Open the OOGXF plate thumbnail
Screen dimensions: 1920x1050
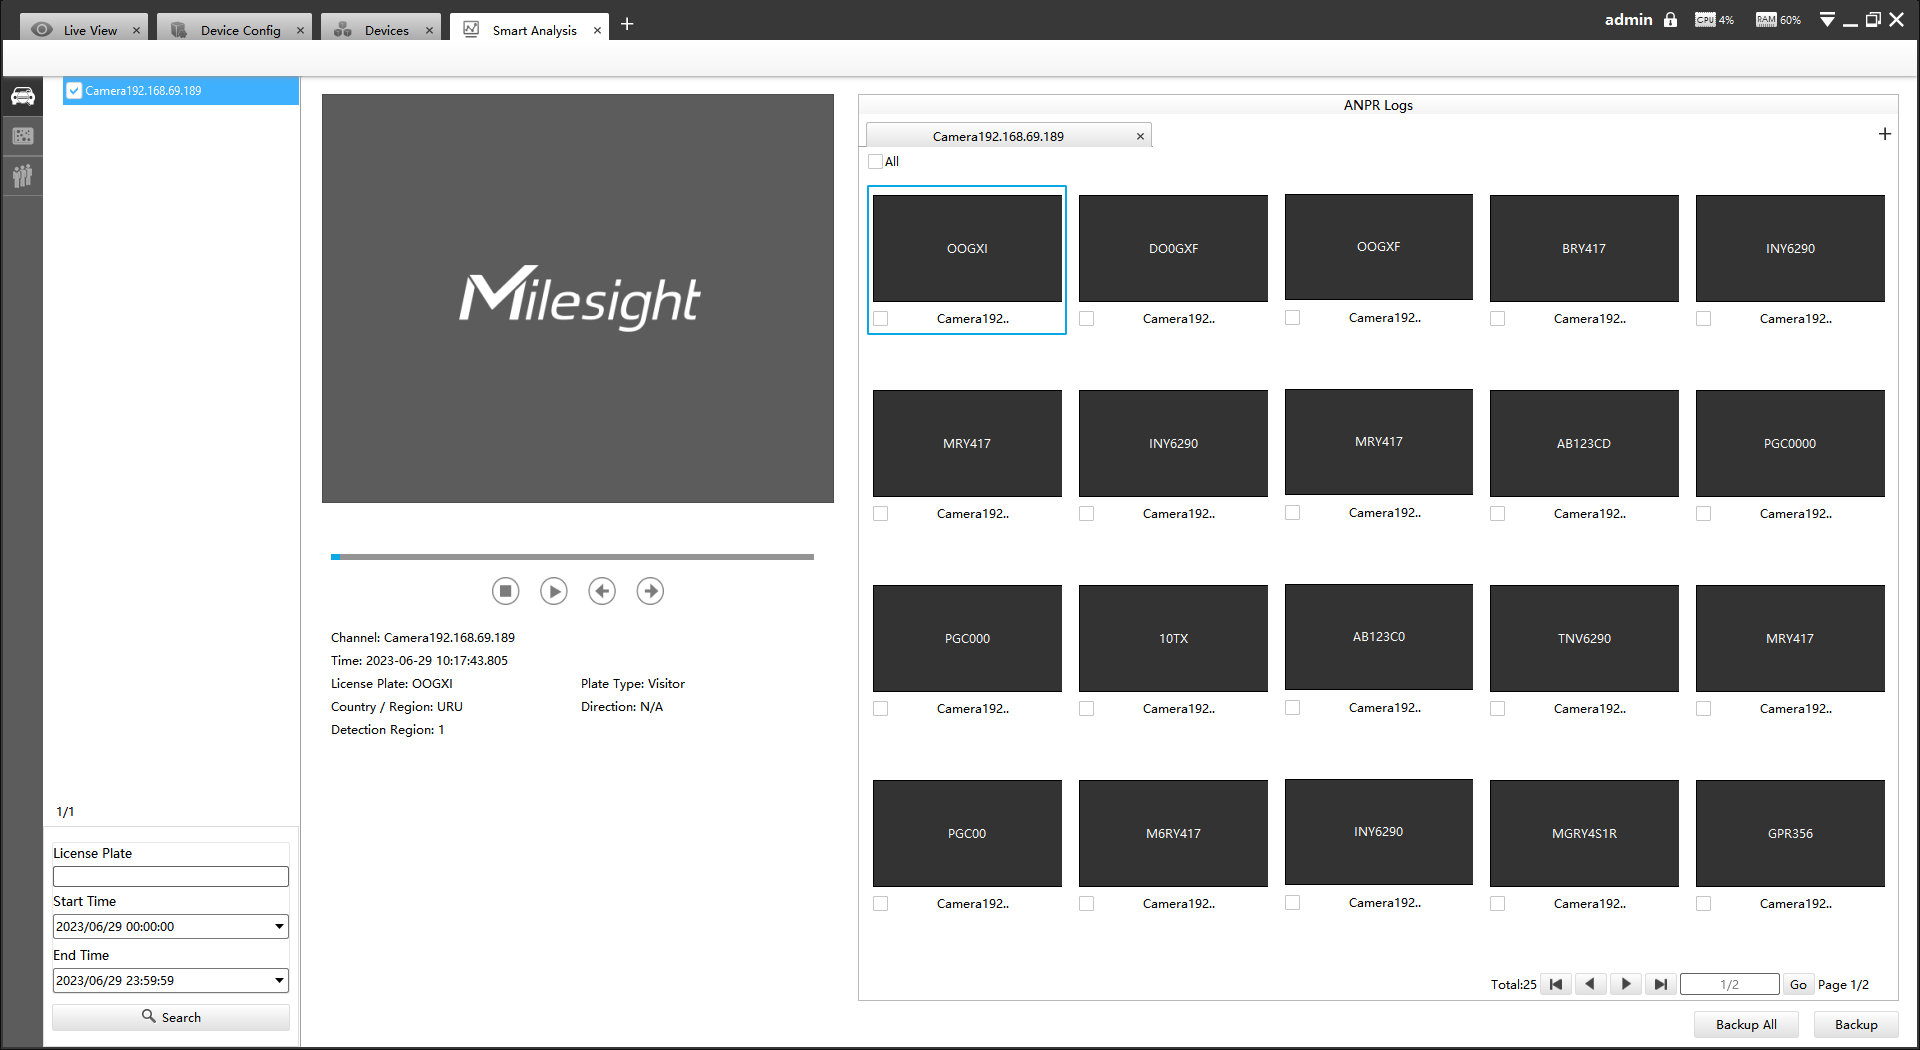(1379, 247)
